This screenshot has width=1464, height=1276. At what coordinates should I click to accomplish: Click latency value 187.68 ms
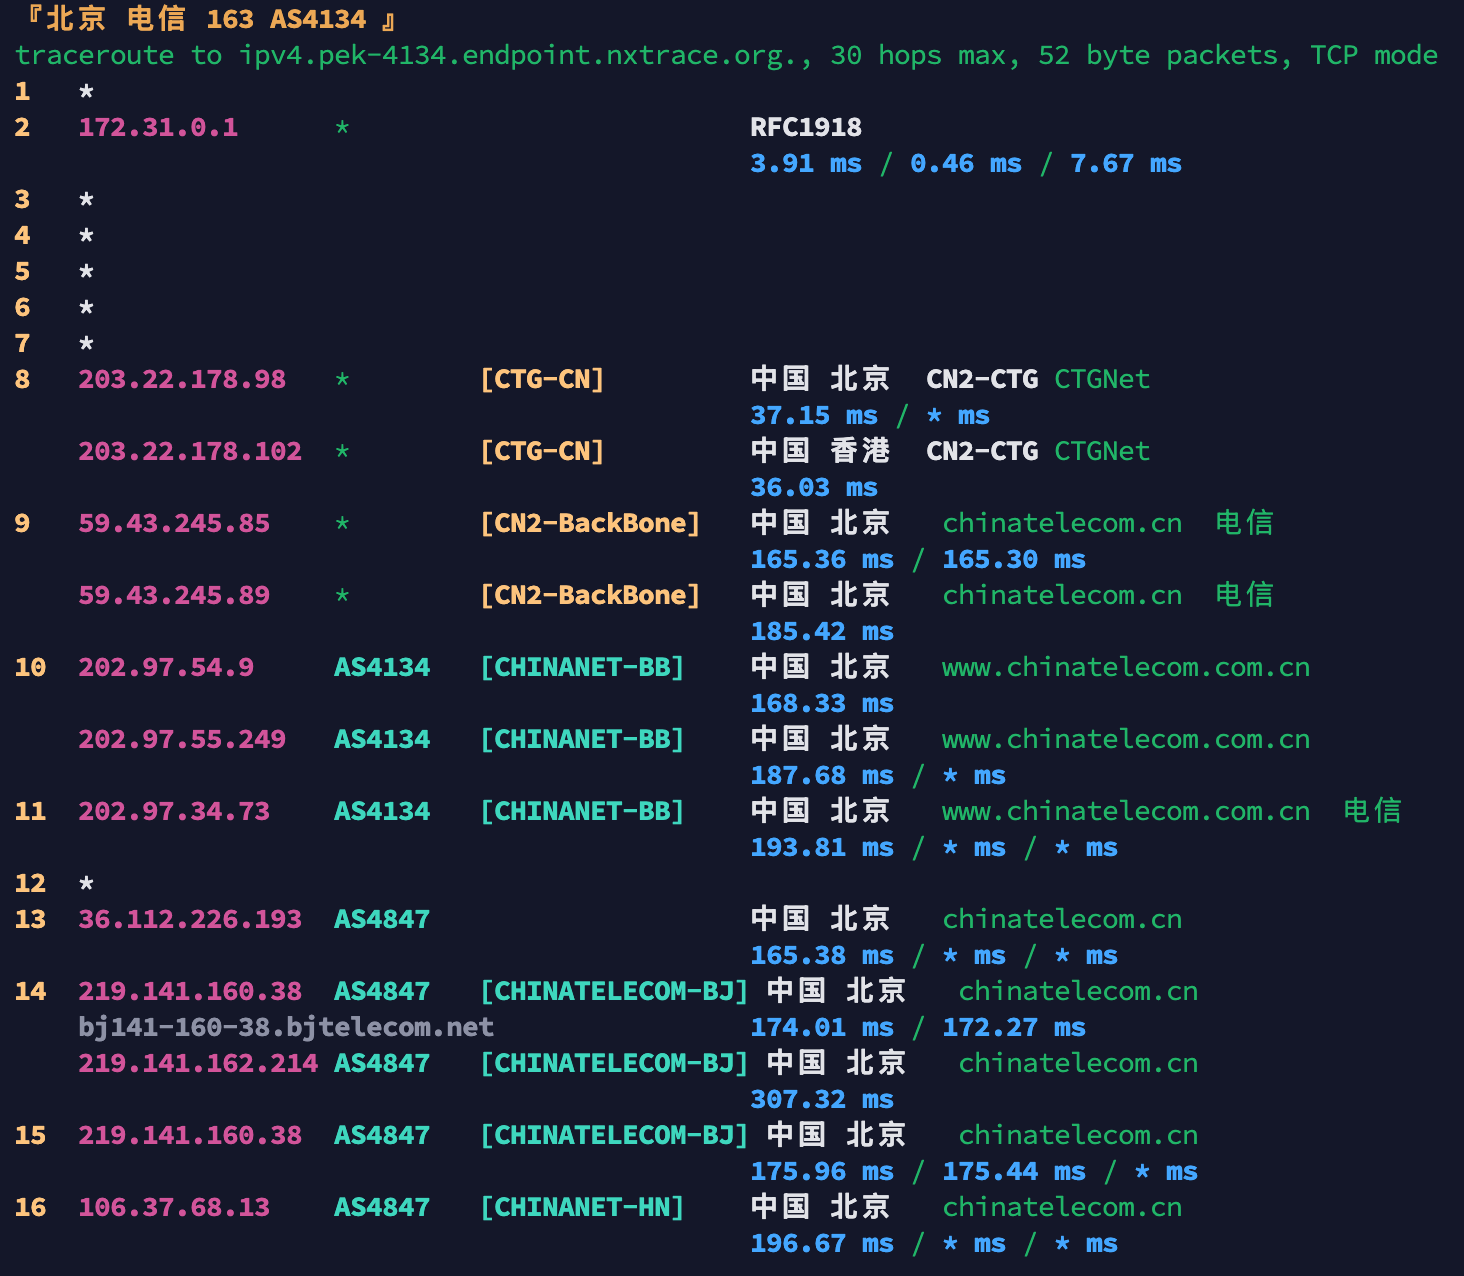[822, 775]
